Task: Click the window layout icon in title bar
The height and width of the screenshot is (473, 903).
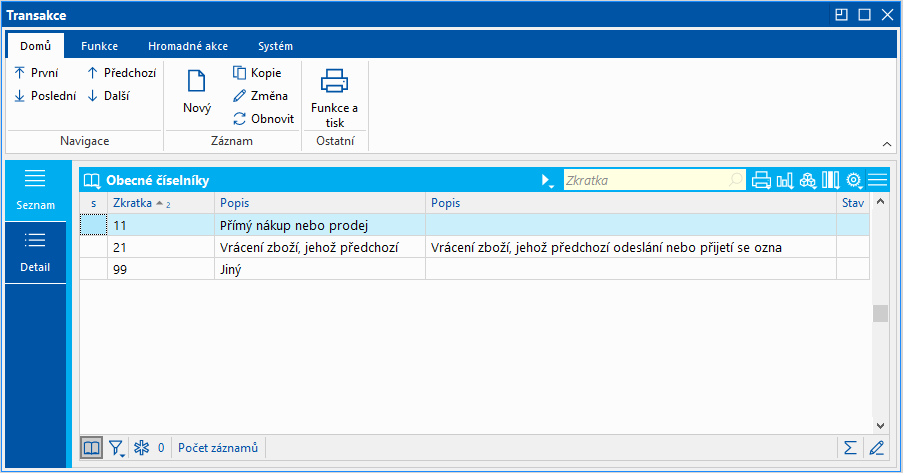Action: [x=841, y=15]
